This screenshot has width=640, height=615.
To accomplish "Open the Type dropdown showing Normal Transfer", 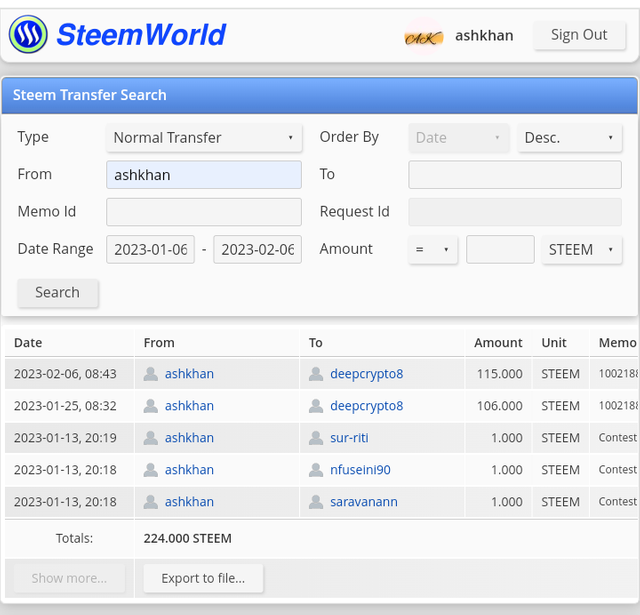I will pyautogui.click(x=204, y=138).
